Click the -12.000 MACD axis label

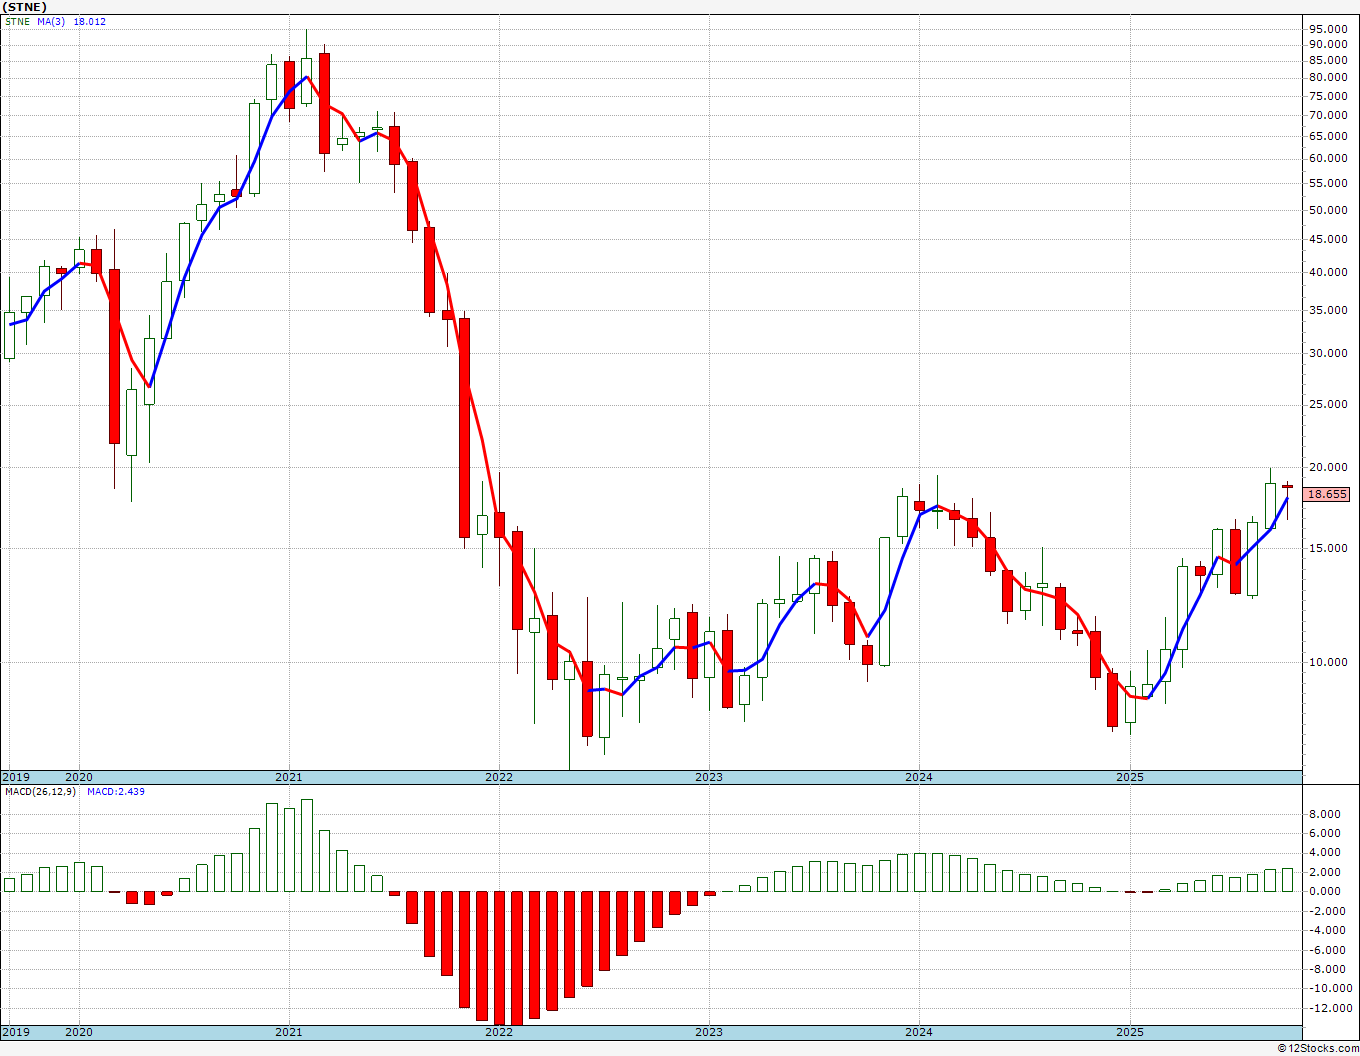[x=1325, y=1008]
